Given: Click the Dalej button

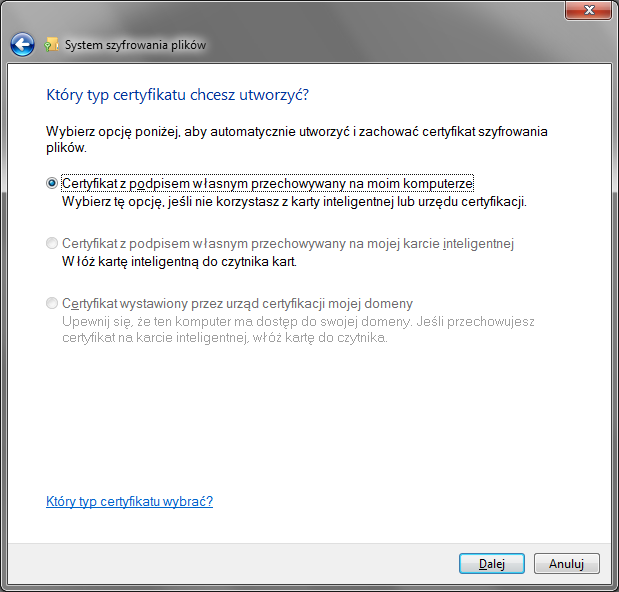Looking at the screenshot, I should 491,564.
